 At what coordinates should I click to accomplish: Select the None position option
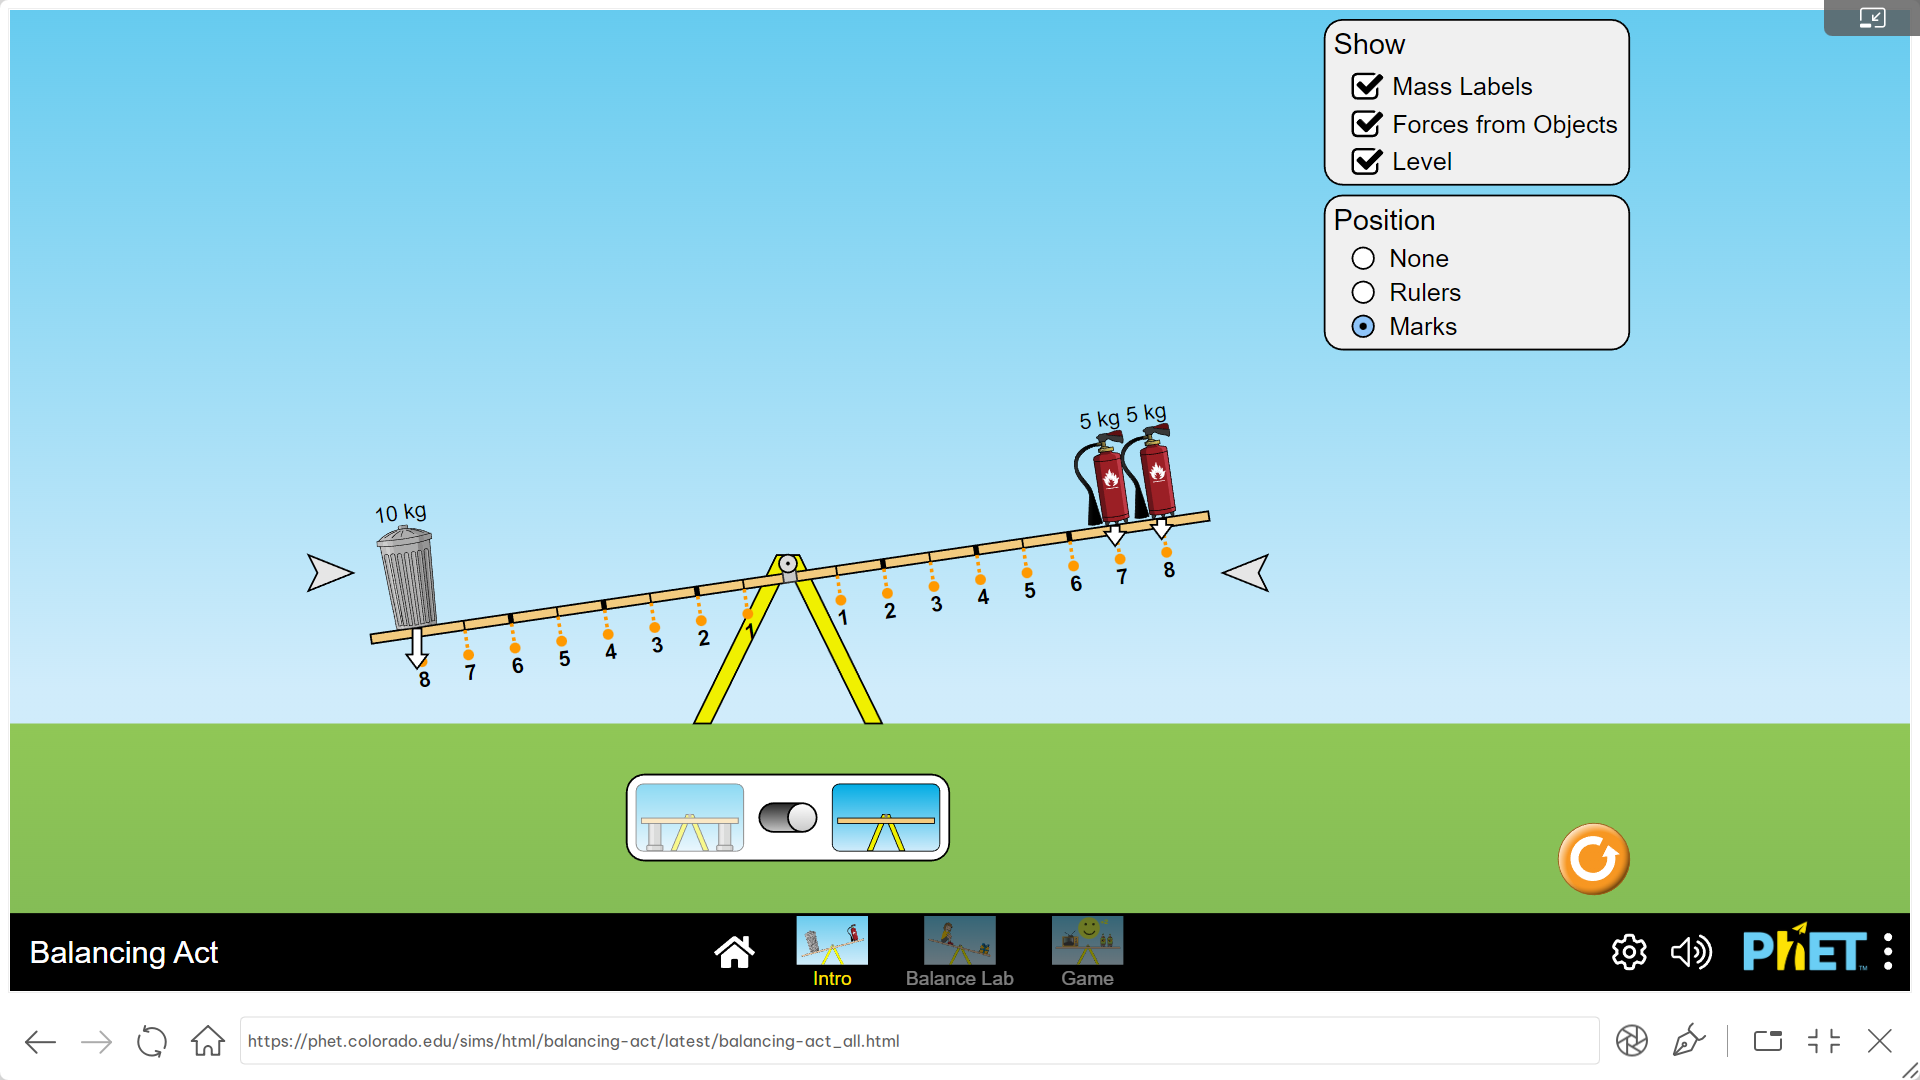click(x=1363, y=258)
